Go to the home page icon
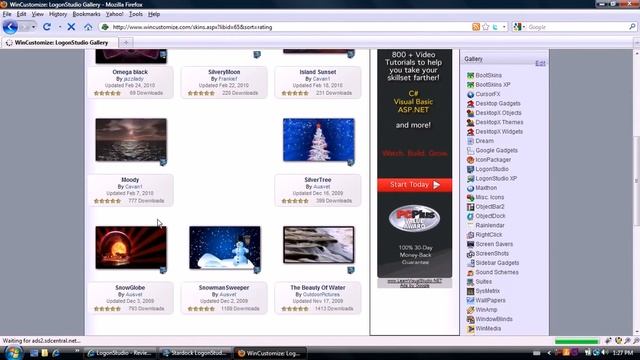This screenshot has width=640, height=360. click(x=88, y=27)
